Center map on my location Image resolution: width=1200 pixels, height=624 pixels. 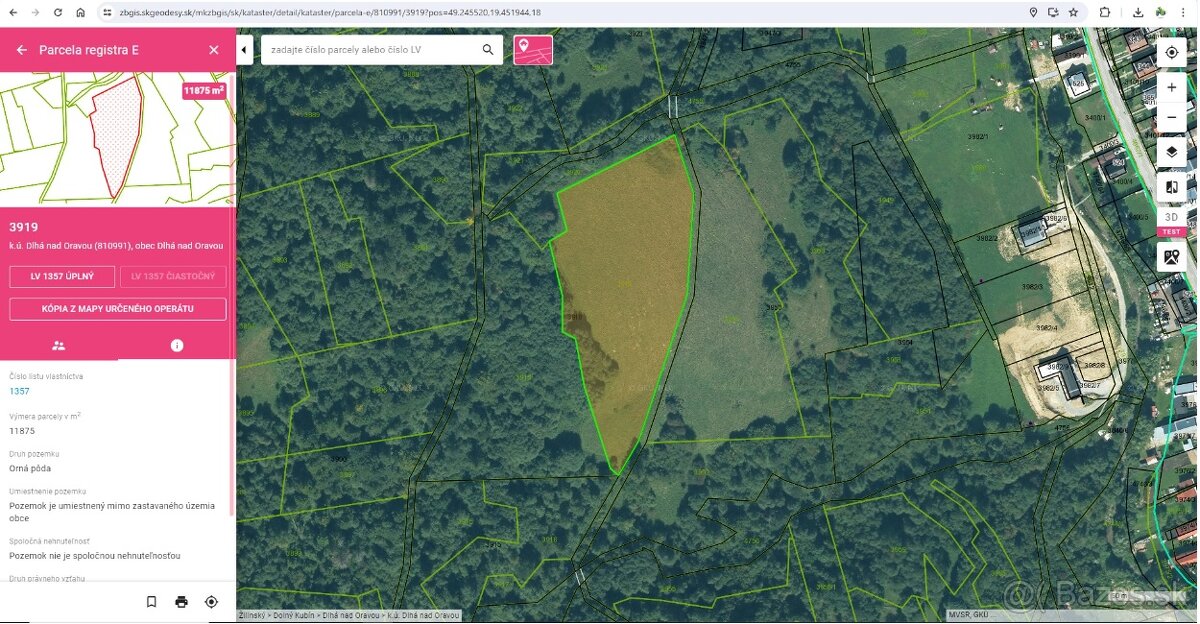coord(1171,53)
